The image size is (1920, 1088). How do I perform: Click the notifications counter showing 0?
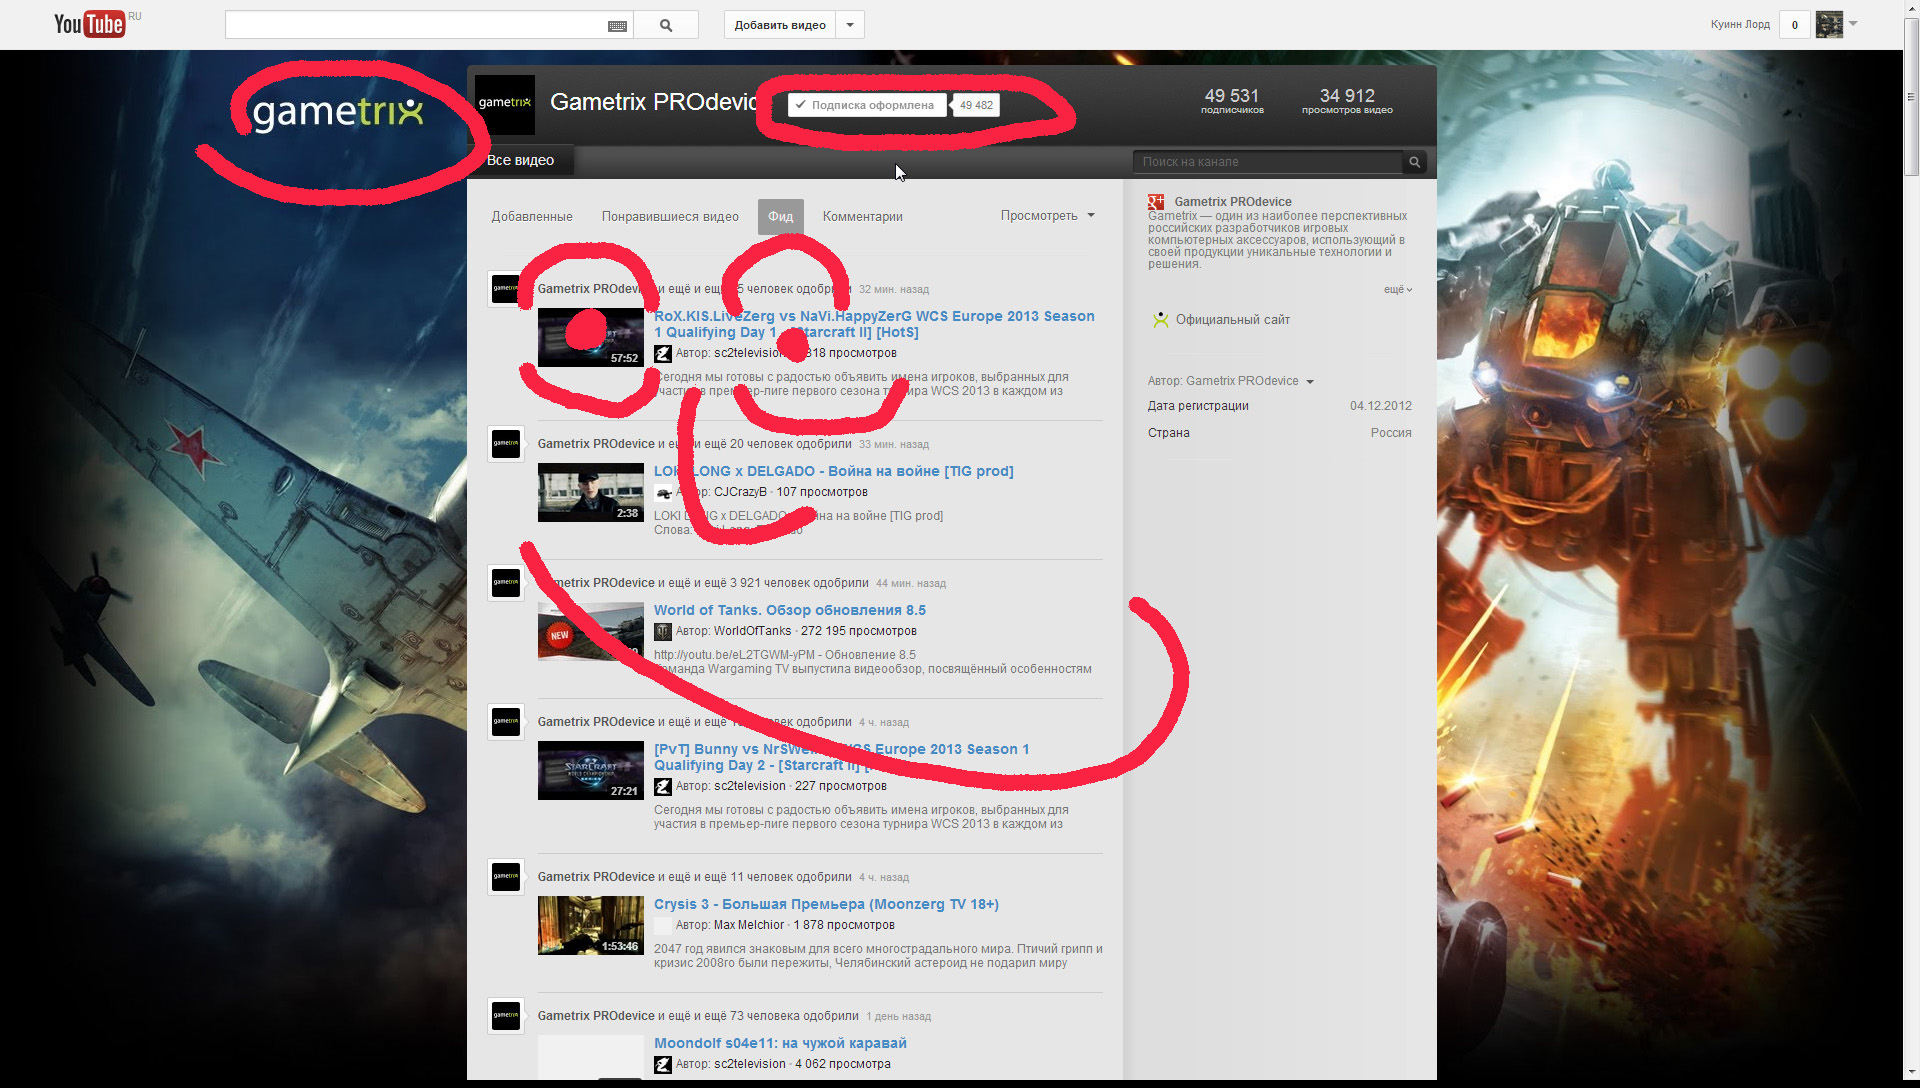pos(1795,25)
